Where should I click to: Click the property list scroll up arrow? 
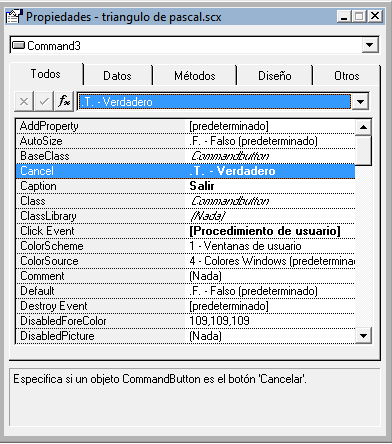(363, 127)
